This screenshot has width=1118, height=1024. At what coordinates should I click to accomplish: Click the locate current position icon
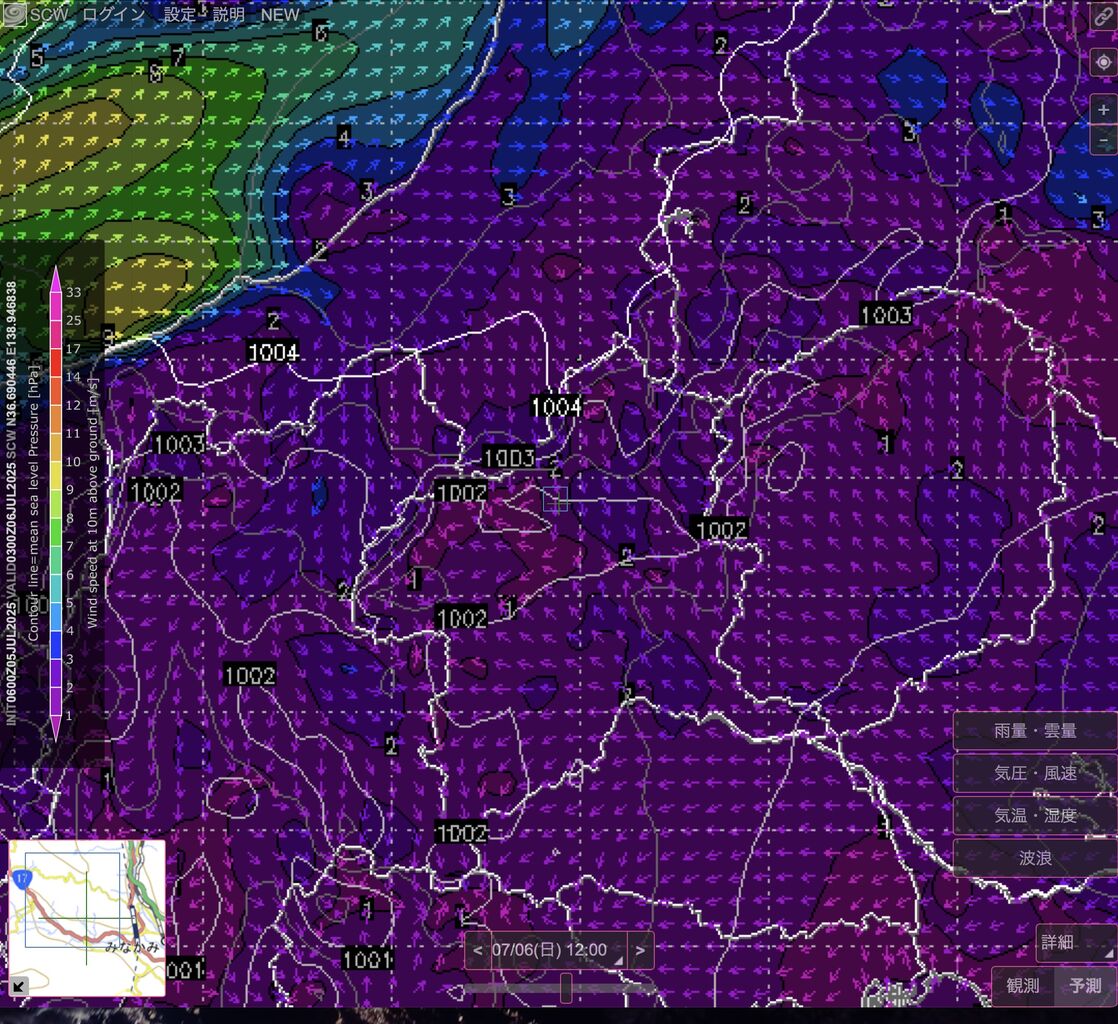point(1104,63)
